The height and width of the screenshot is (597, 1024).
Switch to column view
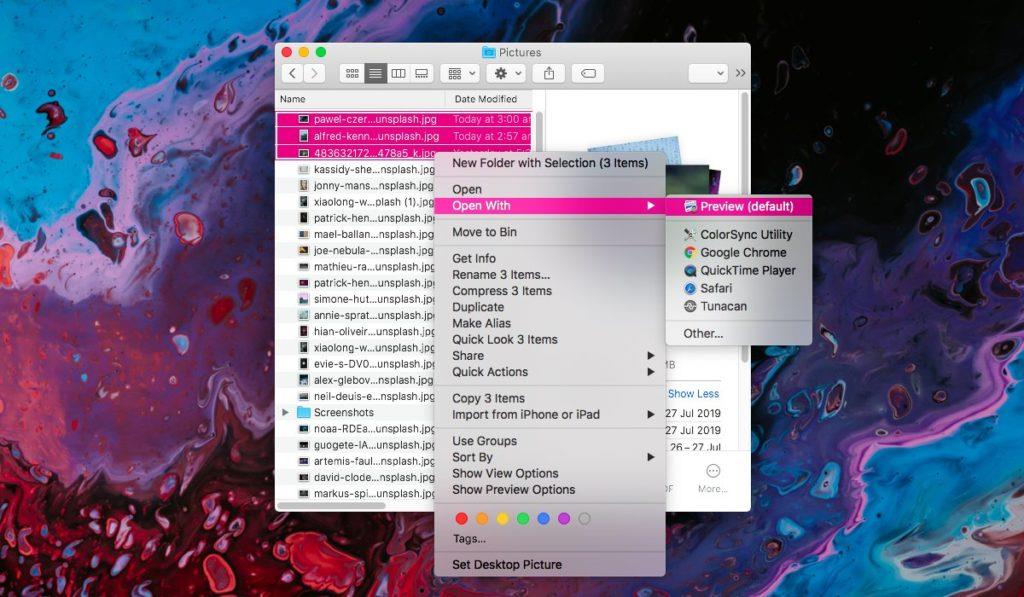(x=400, y=72)
